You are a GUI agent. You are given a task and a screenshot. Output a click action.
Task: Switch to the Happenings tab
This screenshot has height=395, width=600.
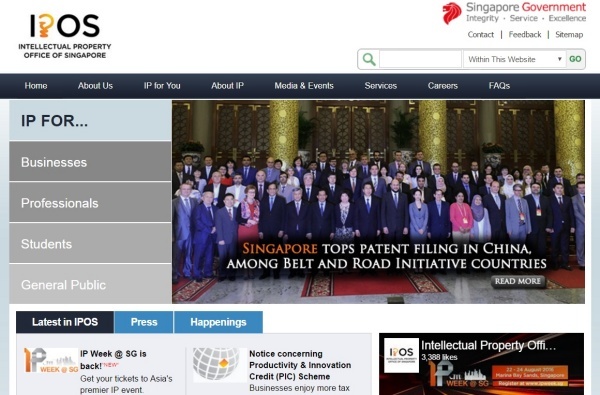(218, 322)
